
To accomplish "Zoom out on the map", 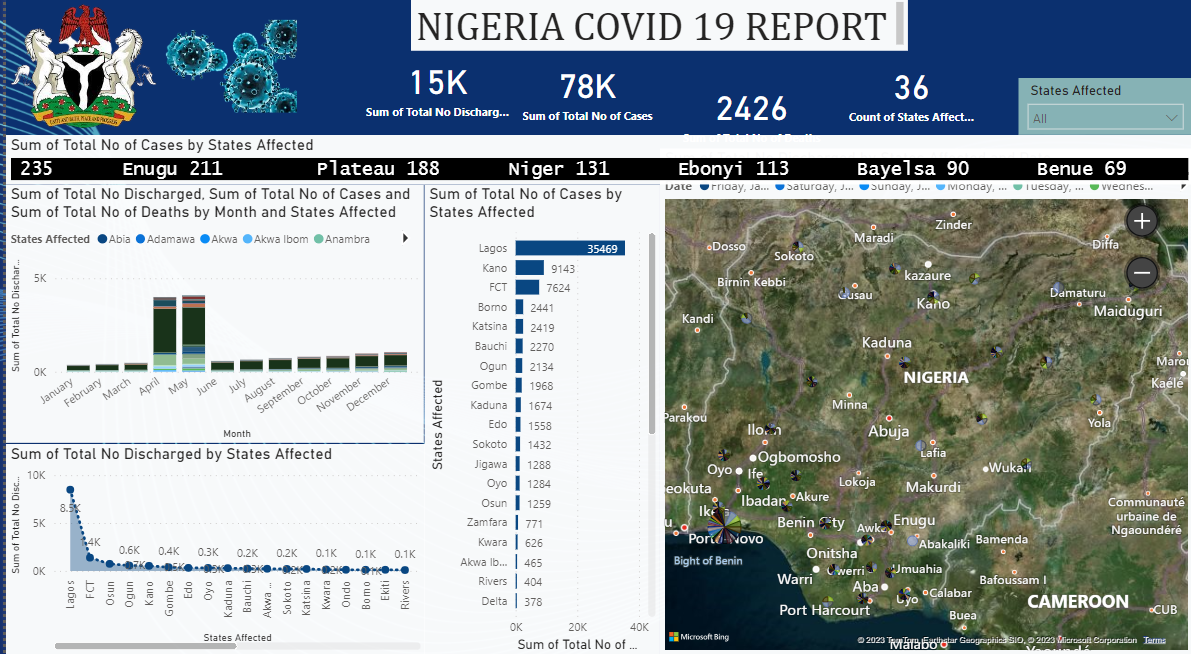I will [x=1141, y=272].
